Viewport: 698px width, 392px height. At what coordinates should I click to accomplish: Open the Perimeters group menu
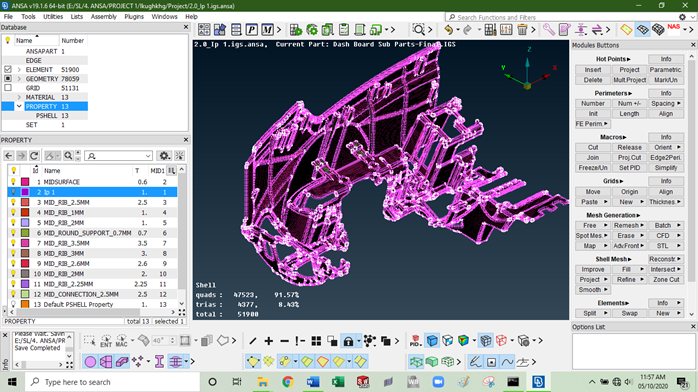[613, 93]
